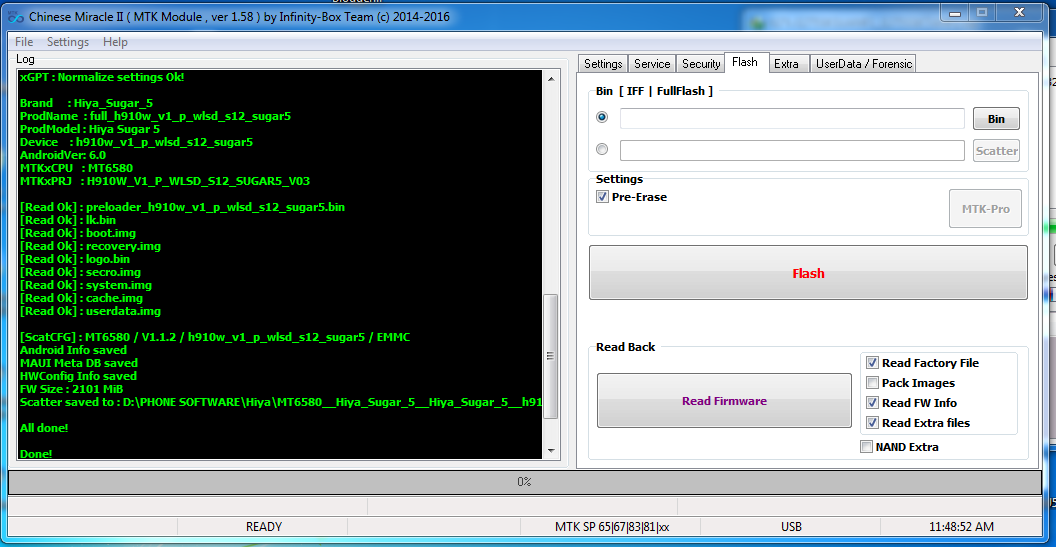
Task: Switch to the Security tab
Action: 700,63
